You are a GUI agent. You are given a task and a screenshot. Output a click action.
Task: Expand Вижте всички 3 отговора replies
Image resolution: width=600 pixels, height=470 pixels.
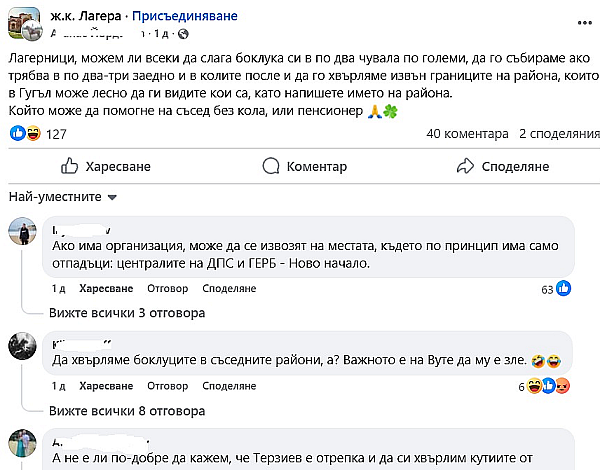(127, 312)
